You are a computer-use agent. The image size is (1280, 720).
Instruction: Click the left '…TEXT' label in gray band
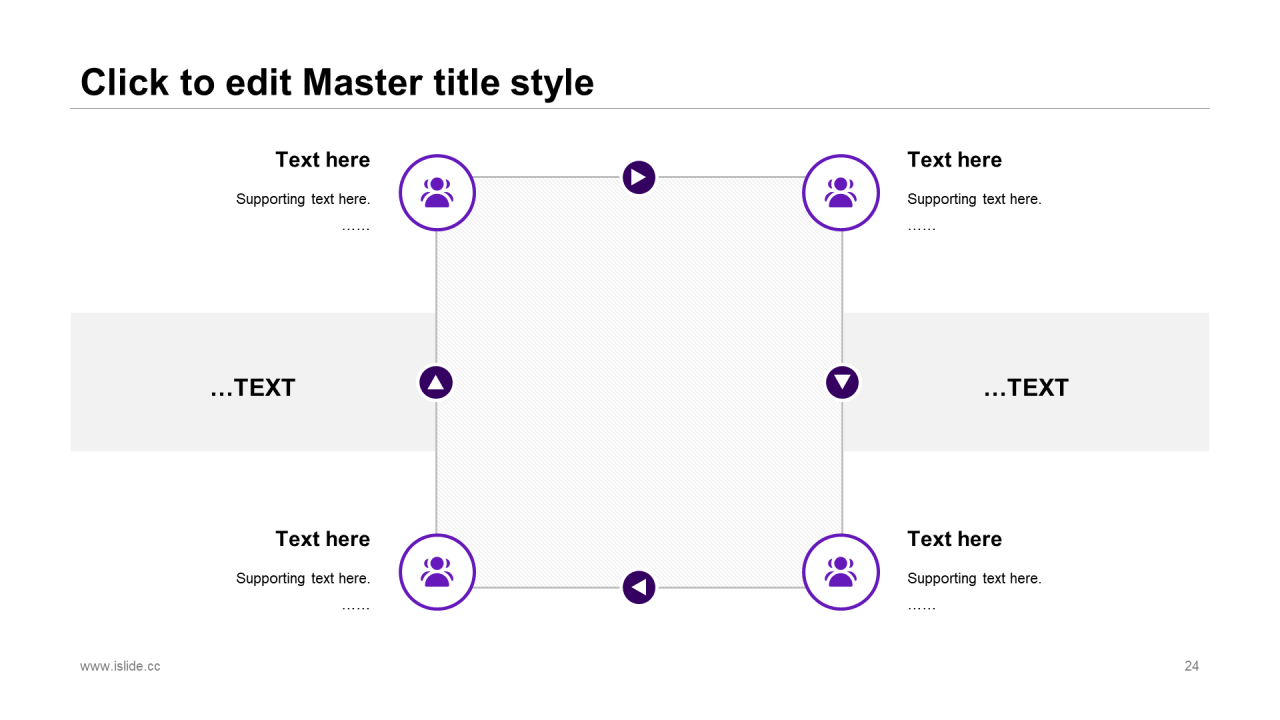[253, 388]
